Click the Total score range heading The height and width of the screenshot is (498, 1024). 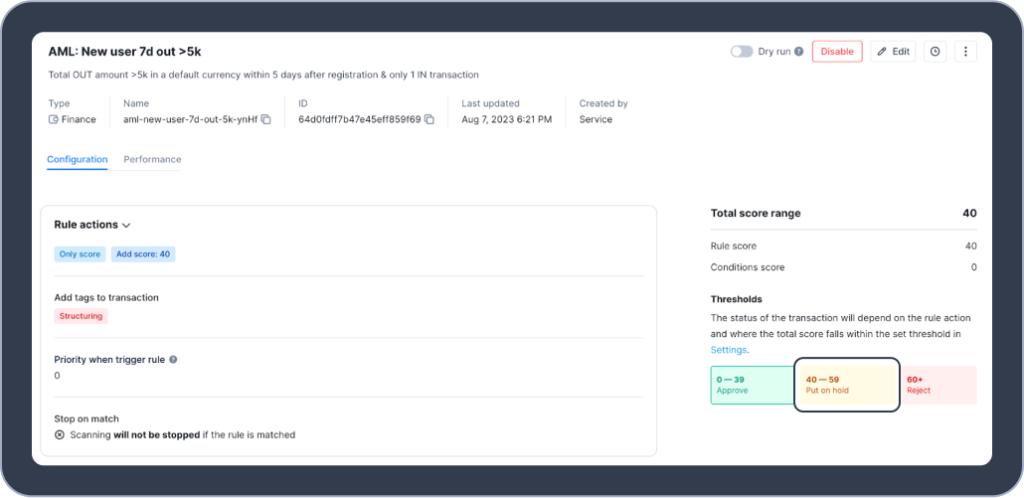(x=756, y=213)
